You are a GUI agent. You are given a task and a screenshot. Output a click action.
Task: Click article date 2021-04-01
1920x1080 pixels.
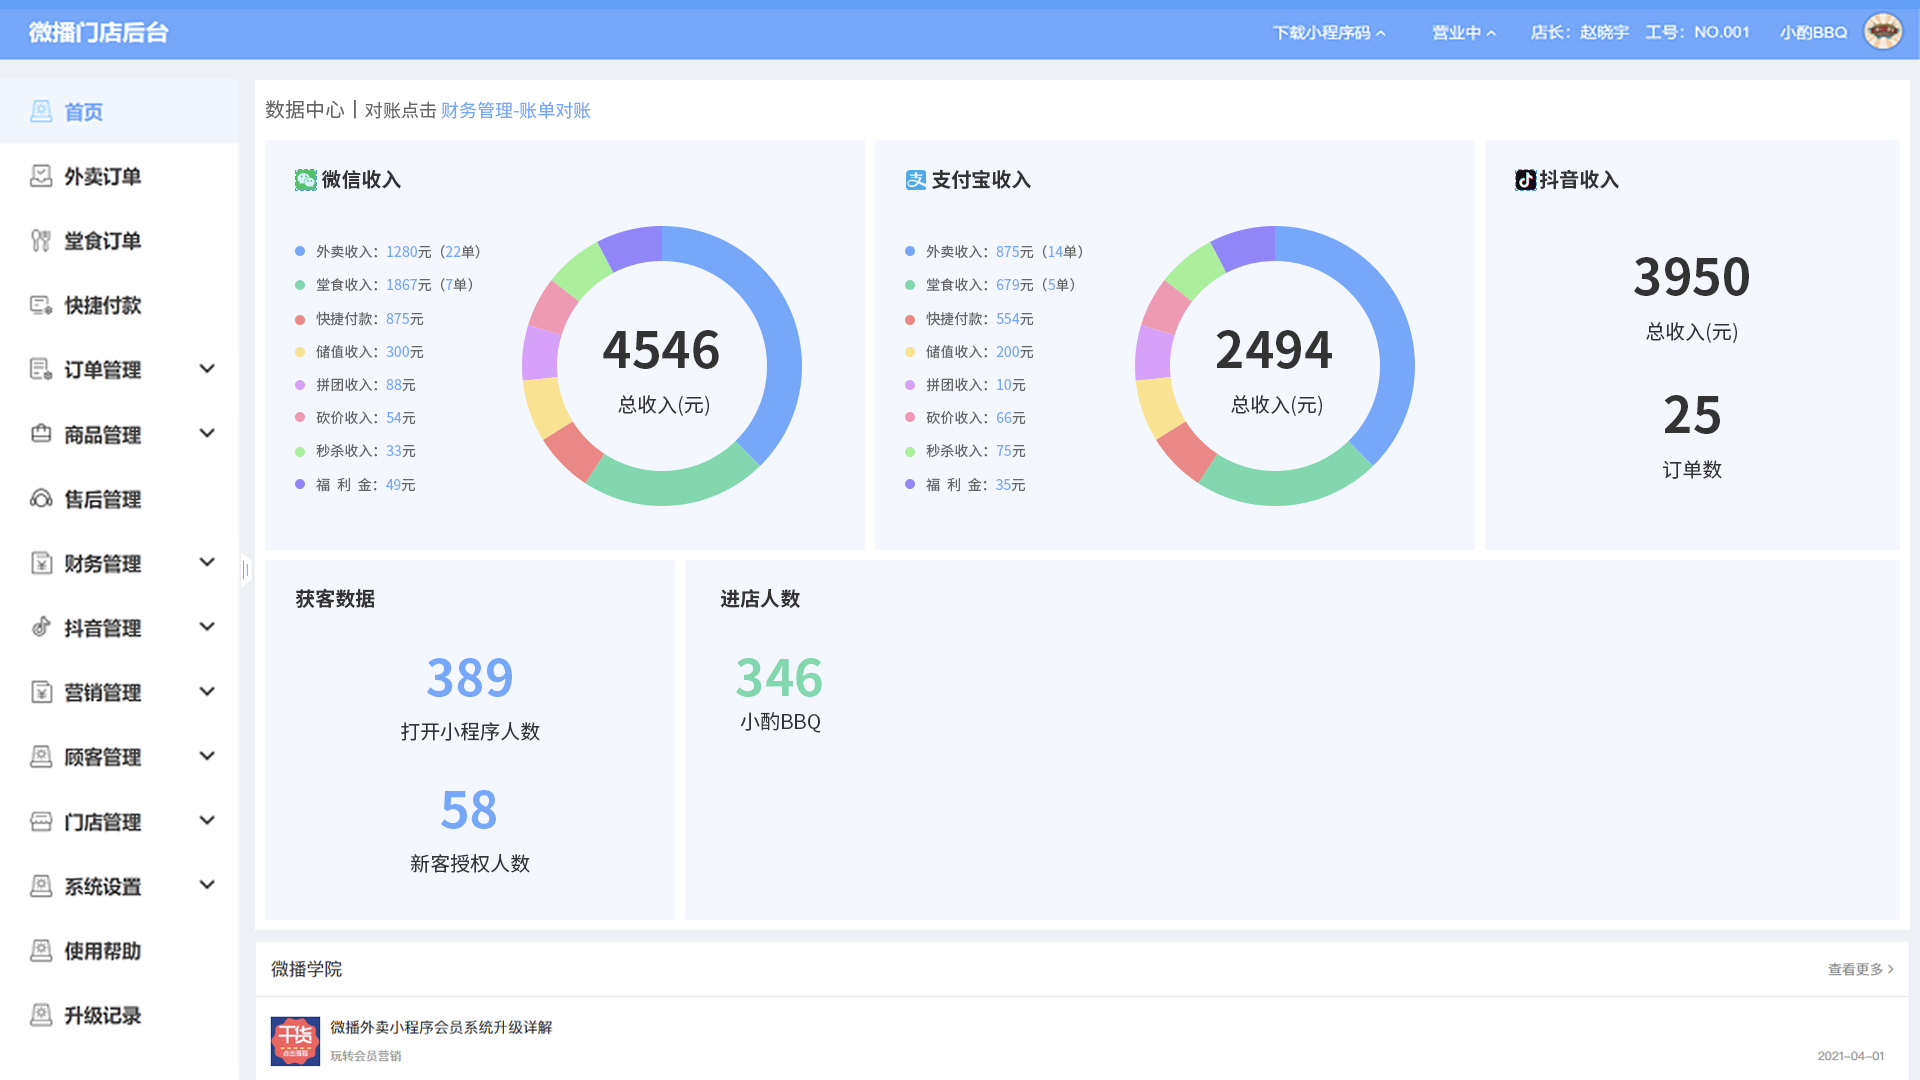(x=1850, y=1056)
